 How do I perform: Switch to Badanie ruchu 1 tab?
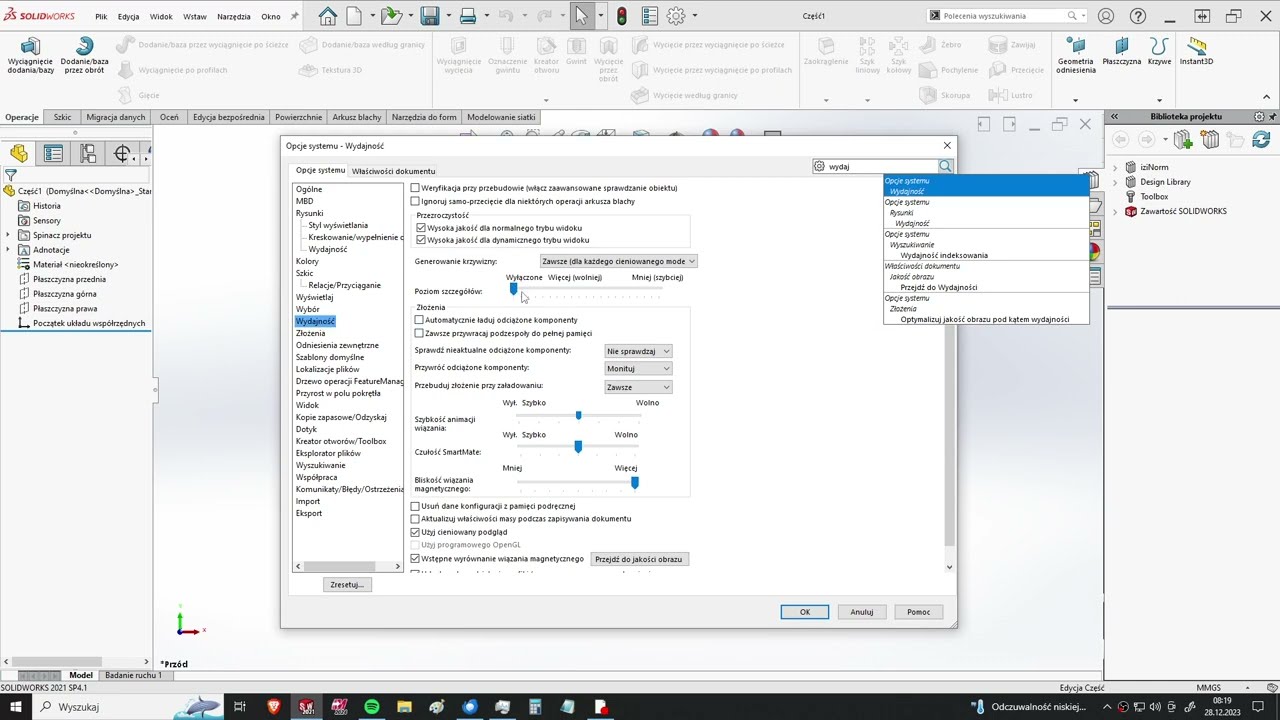[133, 675]
